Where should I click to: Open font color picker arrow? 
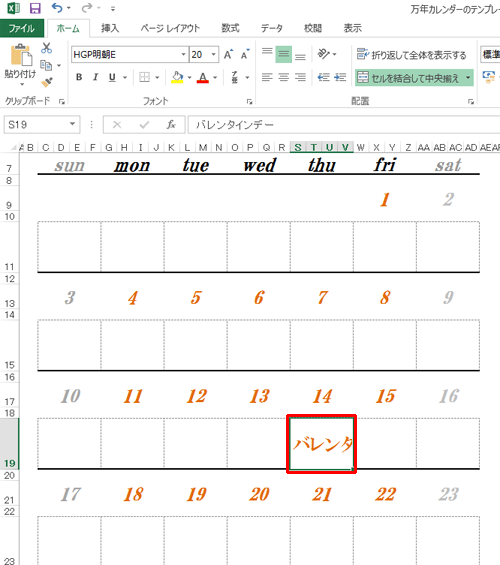pos(215,77)
